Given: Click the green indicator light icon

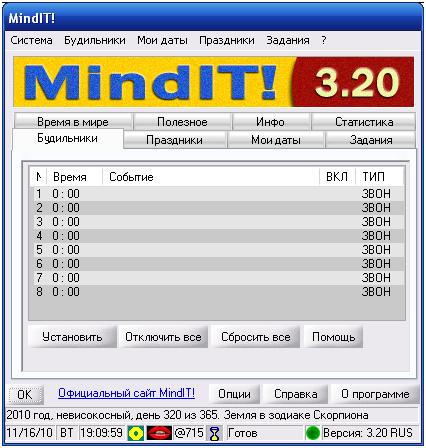Looking at the screenshot, I should [313, 433].
